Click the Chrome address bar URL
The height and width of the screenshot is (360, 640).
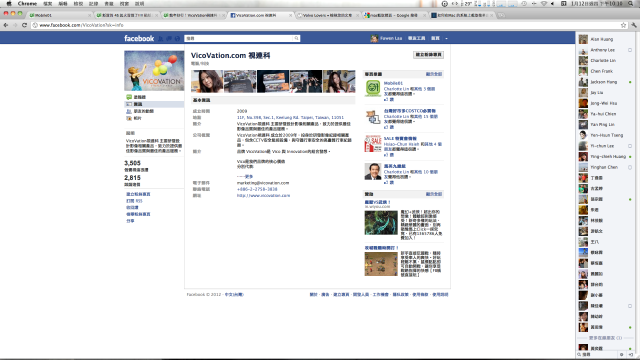click(82, 25)
